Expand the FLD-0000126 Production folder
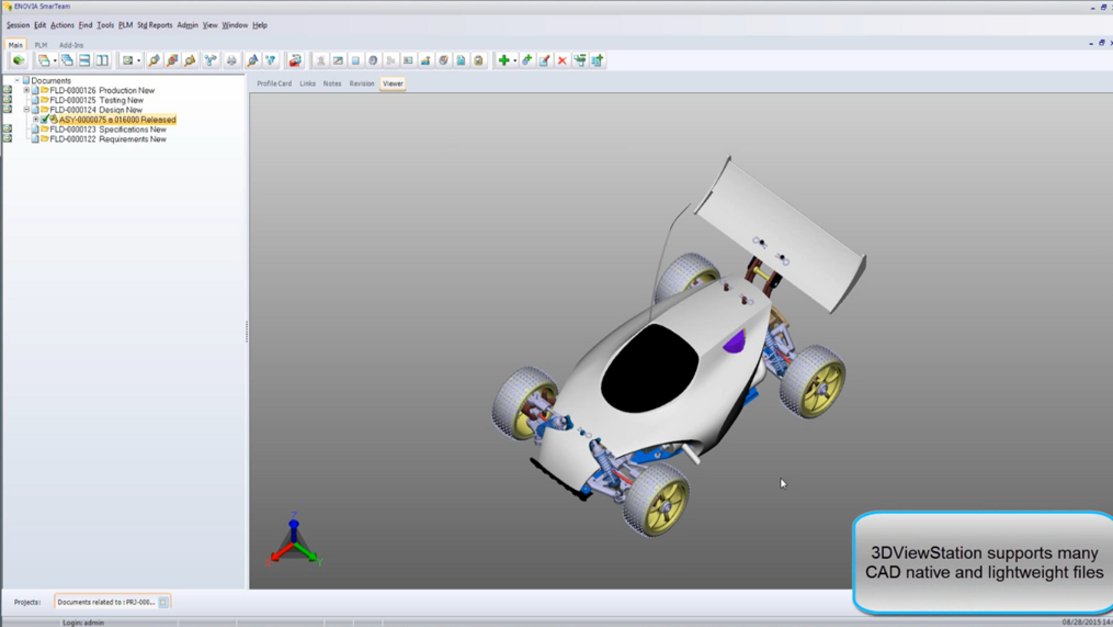Image resolution: width=1113 pixels, height=627 pixels. point(26,90)
